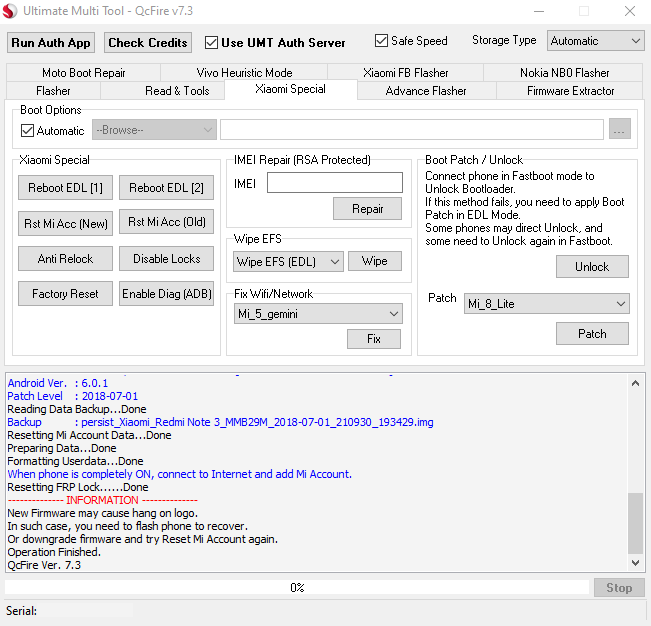Click the IMEI Repair button
This screenshot has height=626, width=651.
[x=367, y=208]
